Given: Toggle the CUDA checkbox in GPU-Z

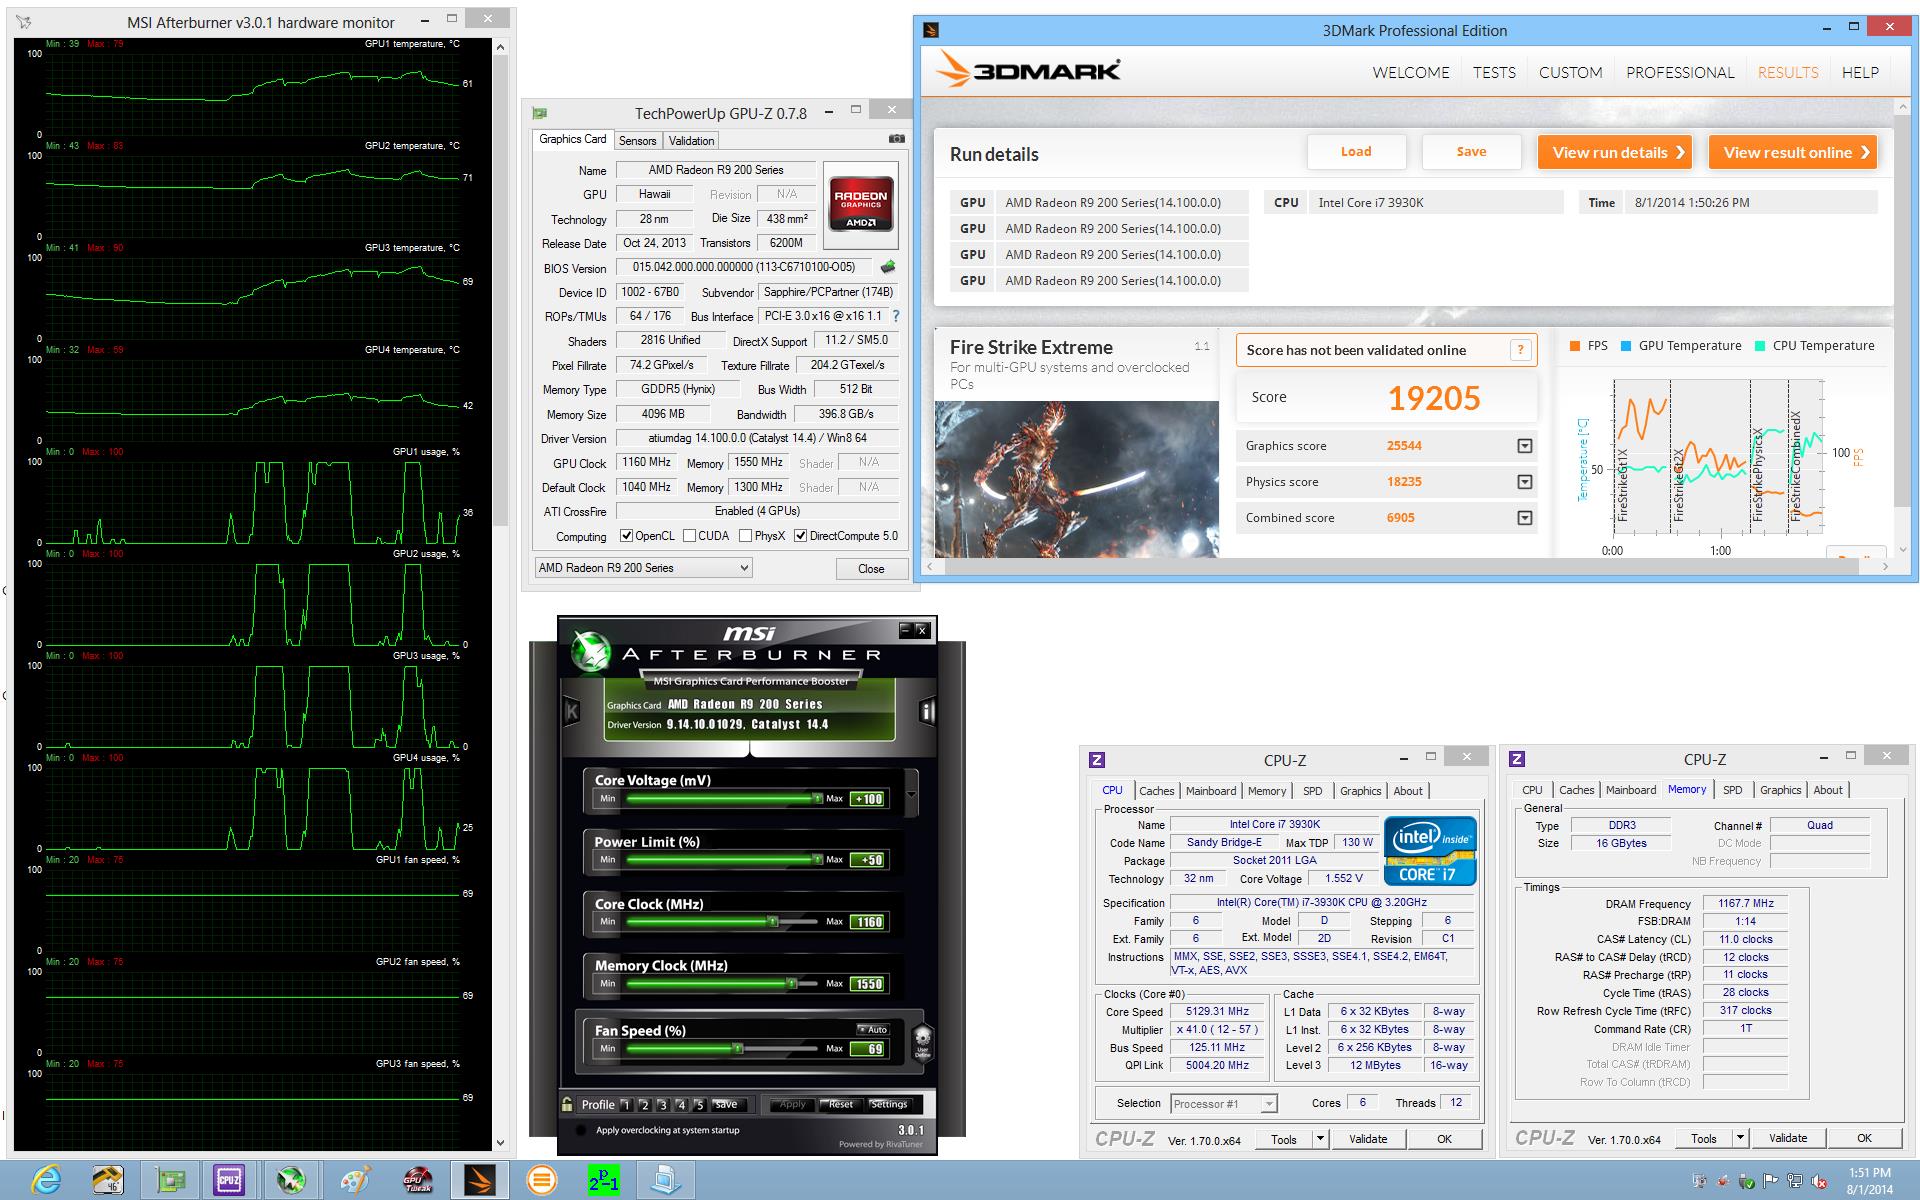Looking at the screenshot, I should click(689, 536).
